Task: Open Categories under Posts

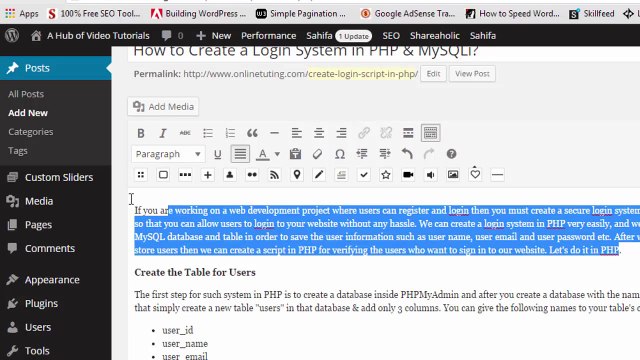Action: click(x=31, y=132)
